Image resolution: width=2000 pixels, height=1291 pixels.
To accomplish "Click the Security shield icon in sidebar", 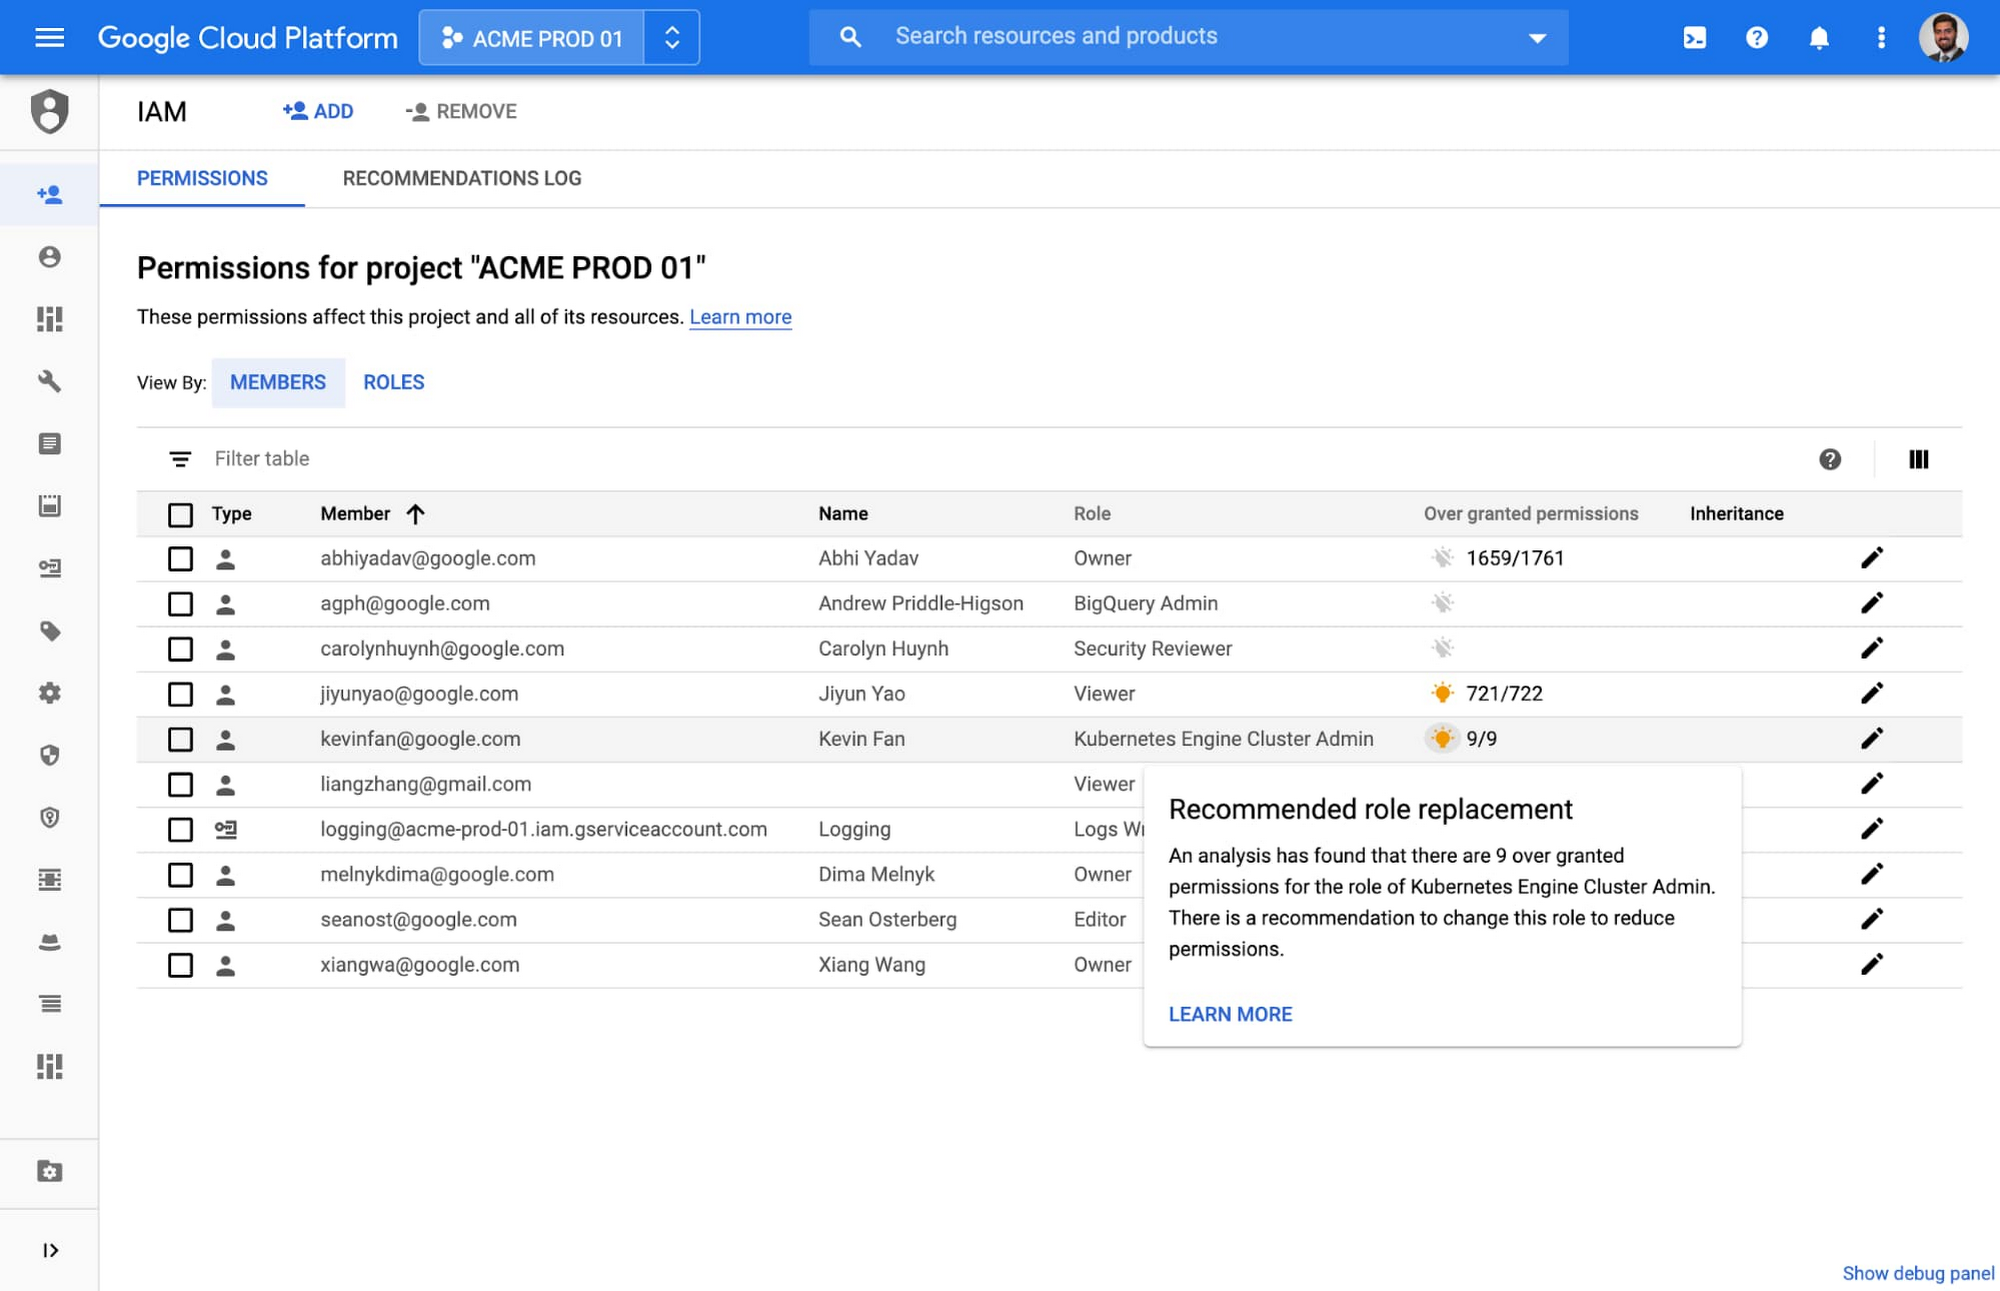I will click(50, 755).
